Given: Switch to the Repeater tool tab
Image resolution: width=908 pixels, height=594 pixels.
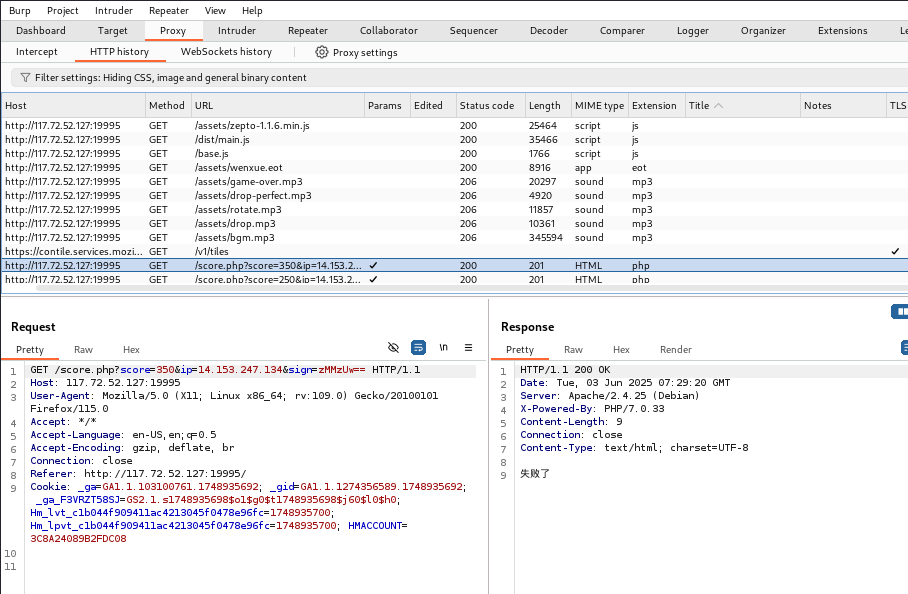Looking at the screenshot, I should 307,31.
